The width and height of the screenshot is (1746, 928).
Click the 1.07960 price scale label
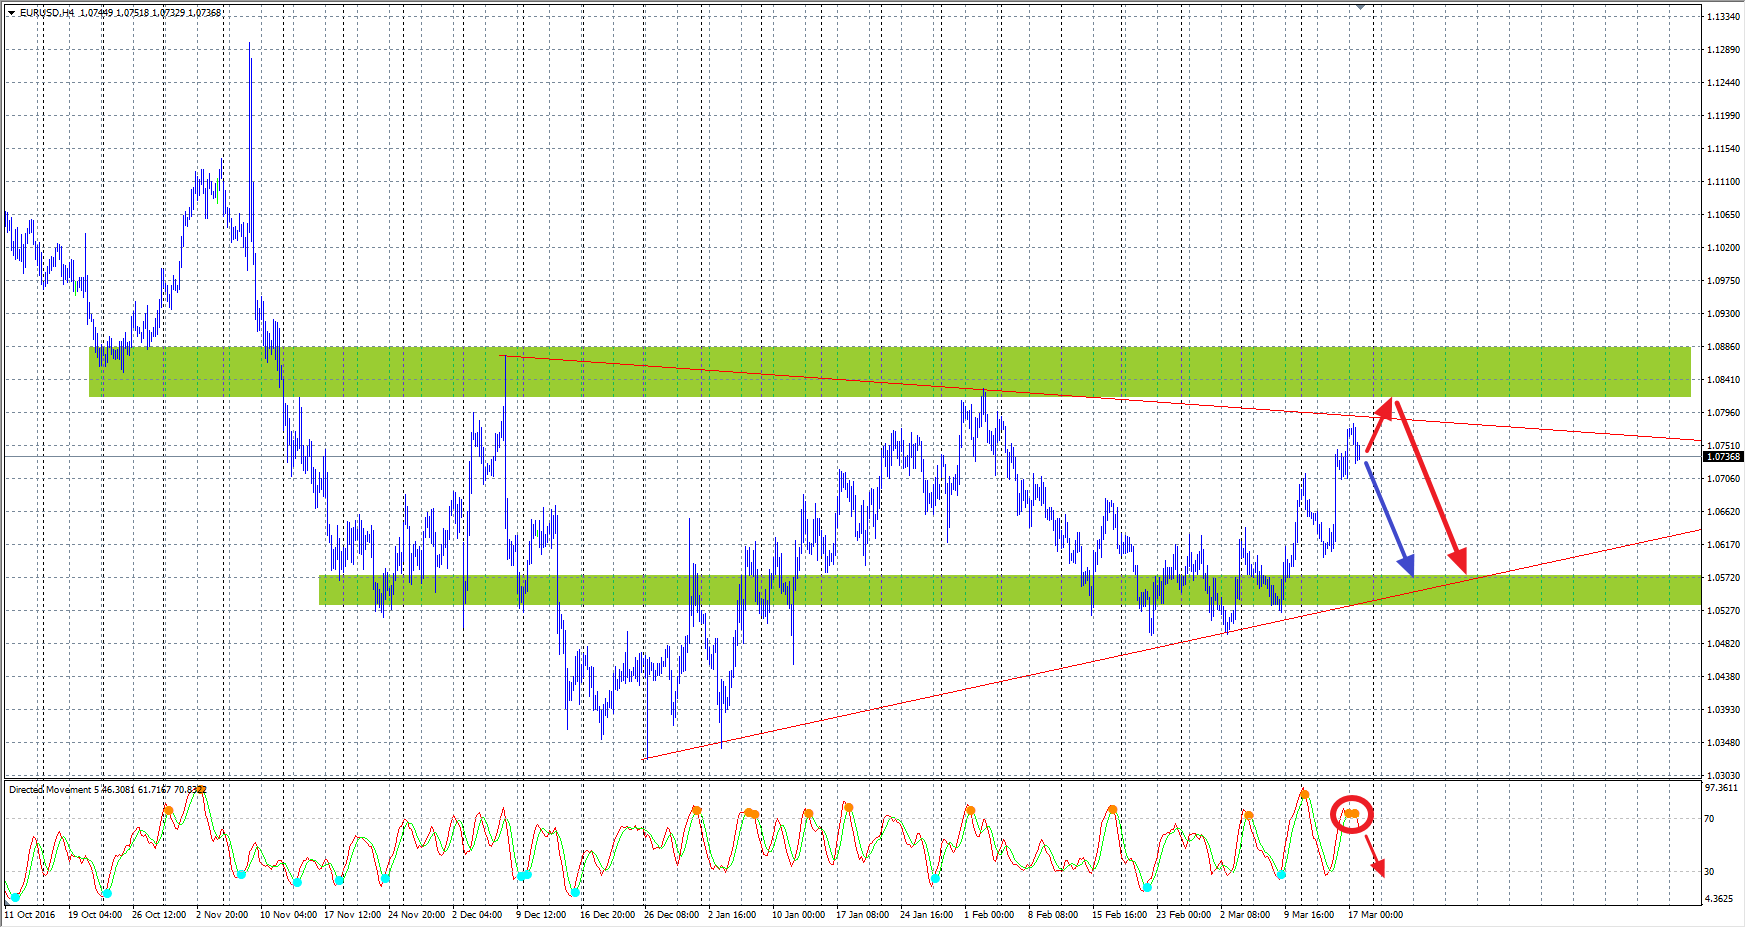tap(1724, 413)
